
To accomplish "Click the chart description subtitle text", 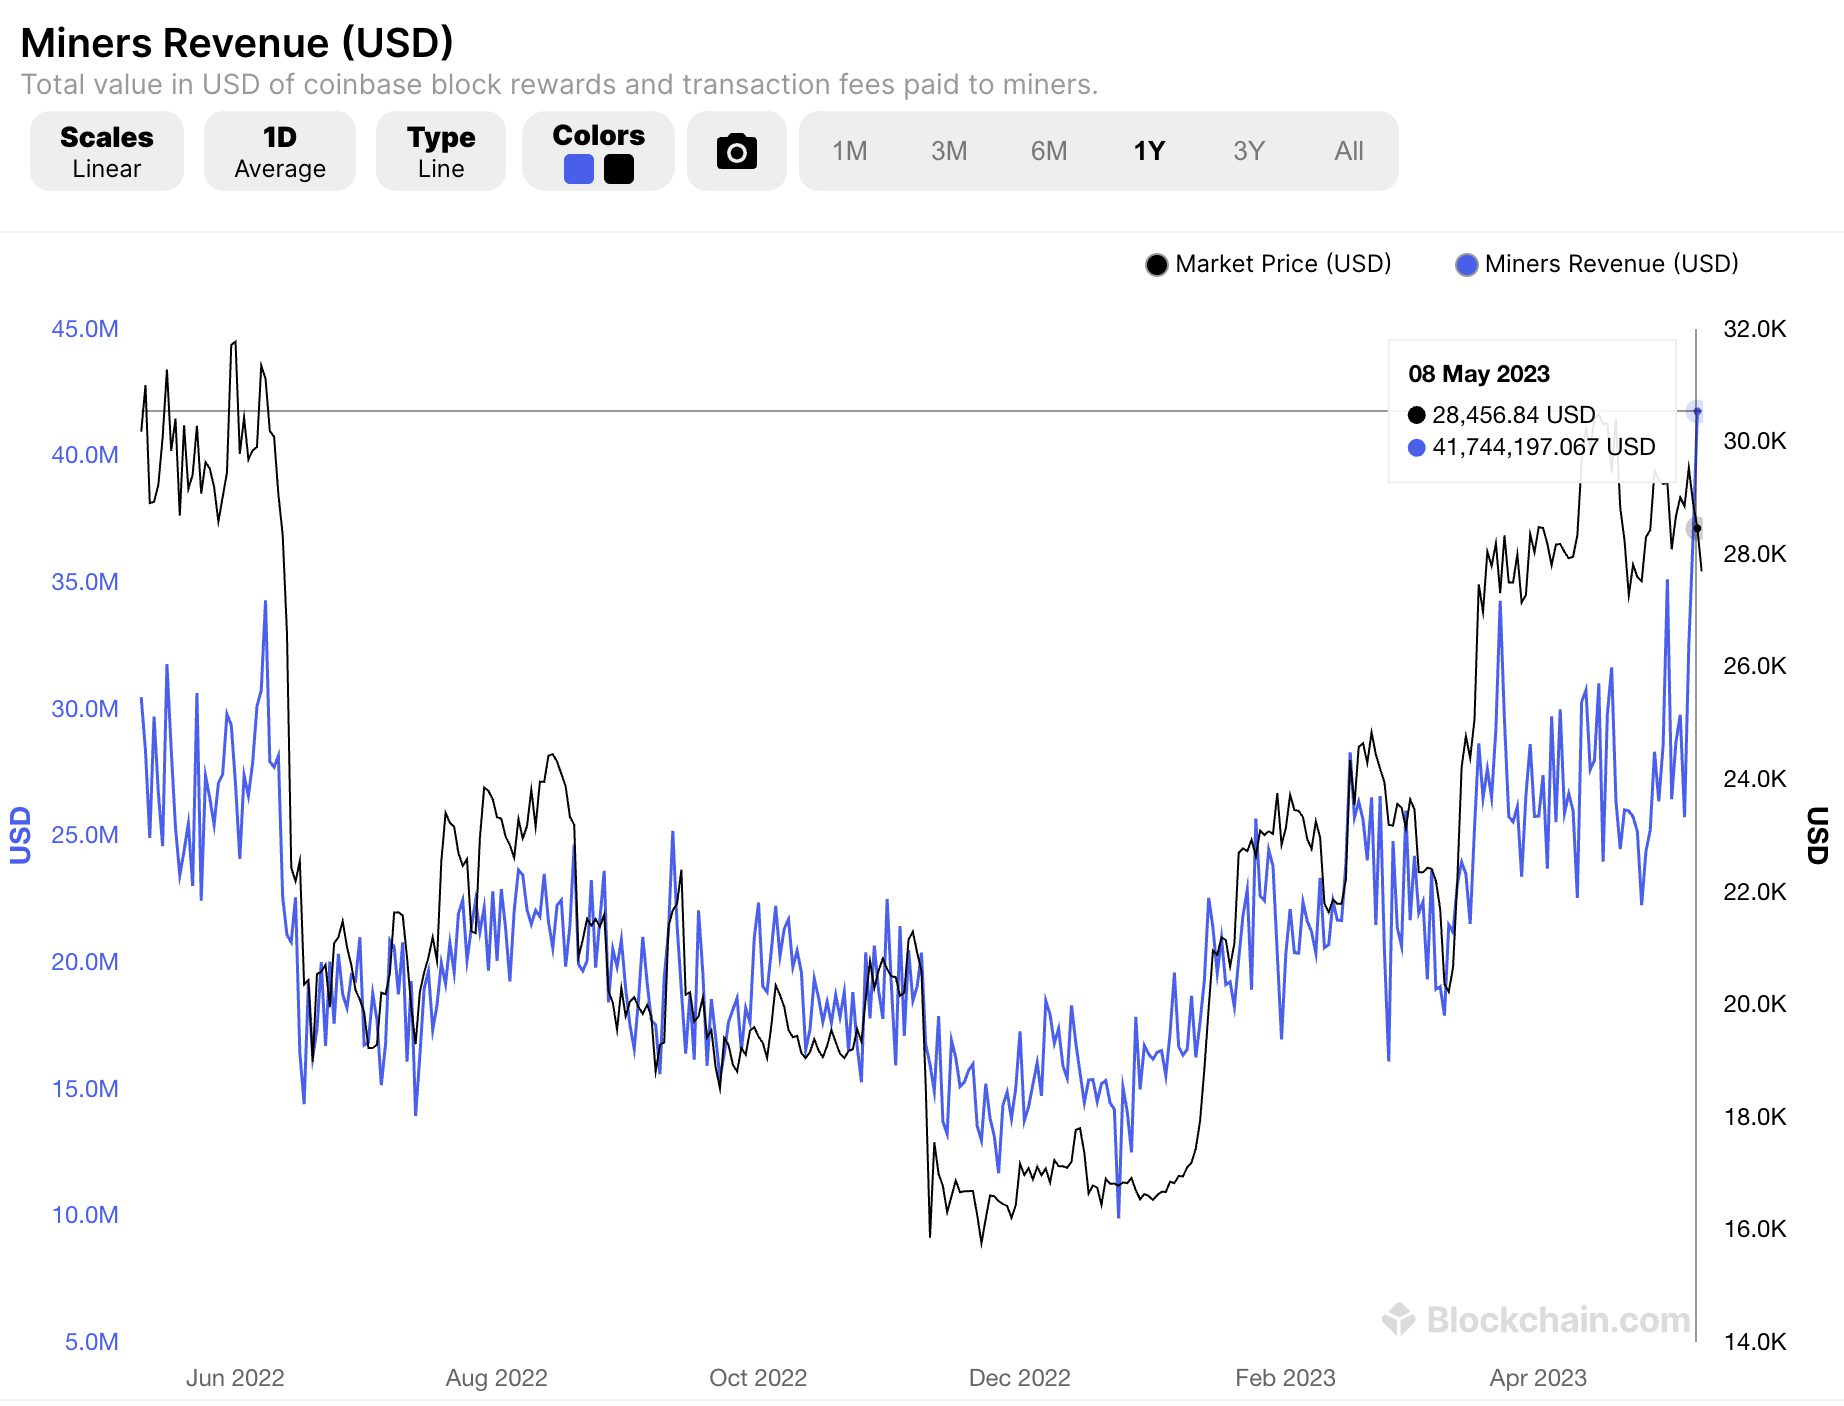I will coord(559,85).
